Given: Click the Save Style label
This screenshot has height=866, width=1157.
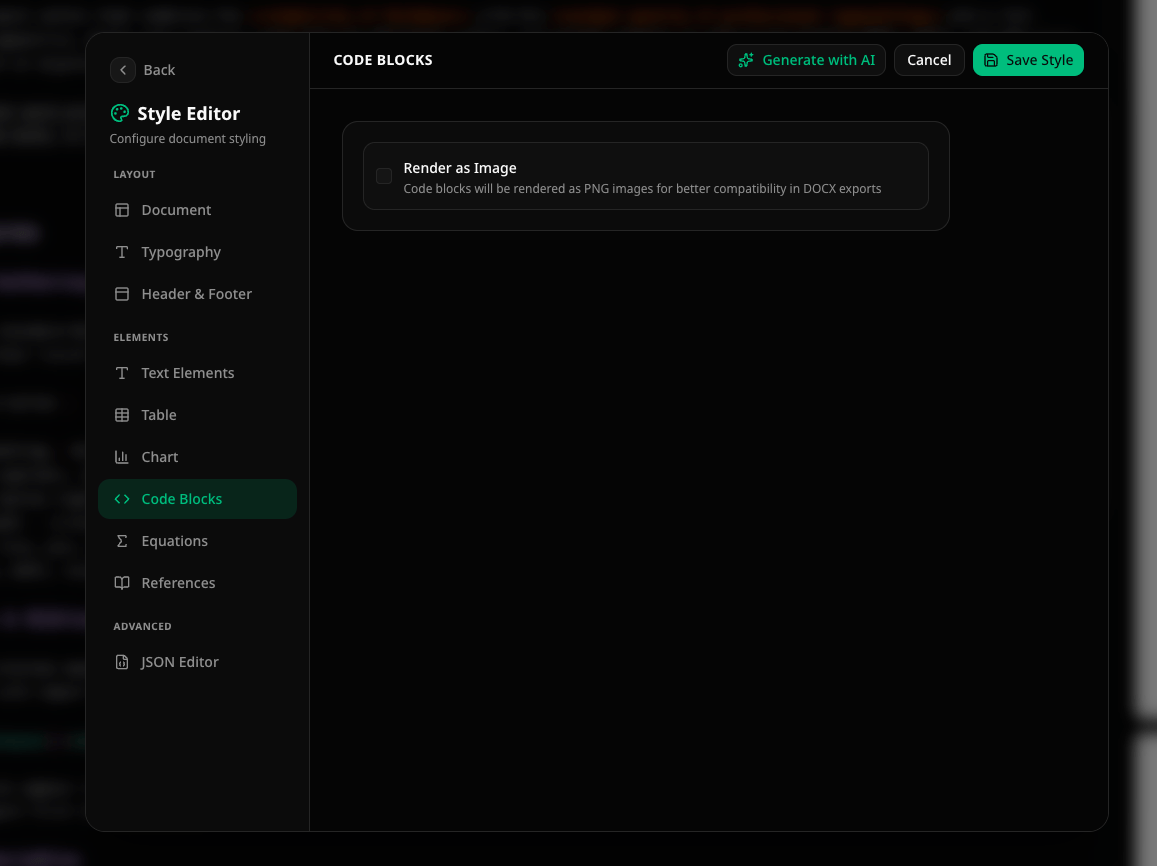Looking at the screenshot, I should pos(1039,60).
